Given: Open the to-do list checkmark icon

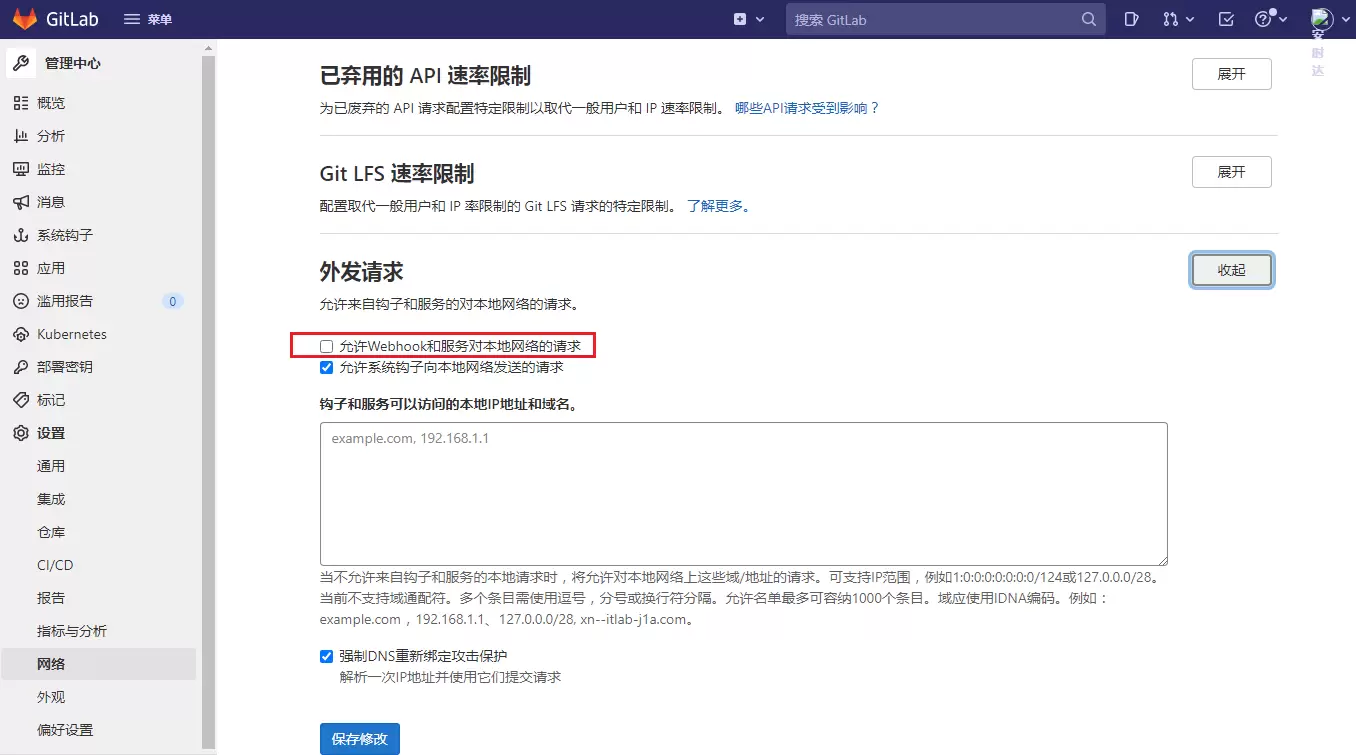Looking at the screenshot, I should pyautogui.click(x=1226, y=19).
